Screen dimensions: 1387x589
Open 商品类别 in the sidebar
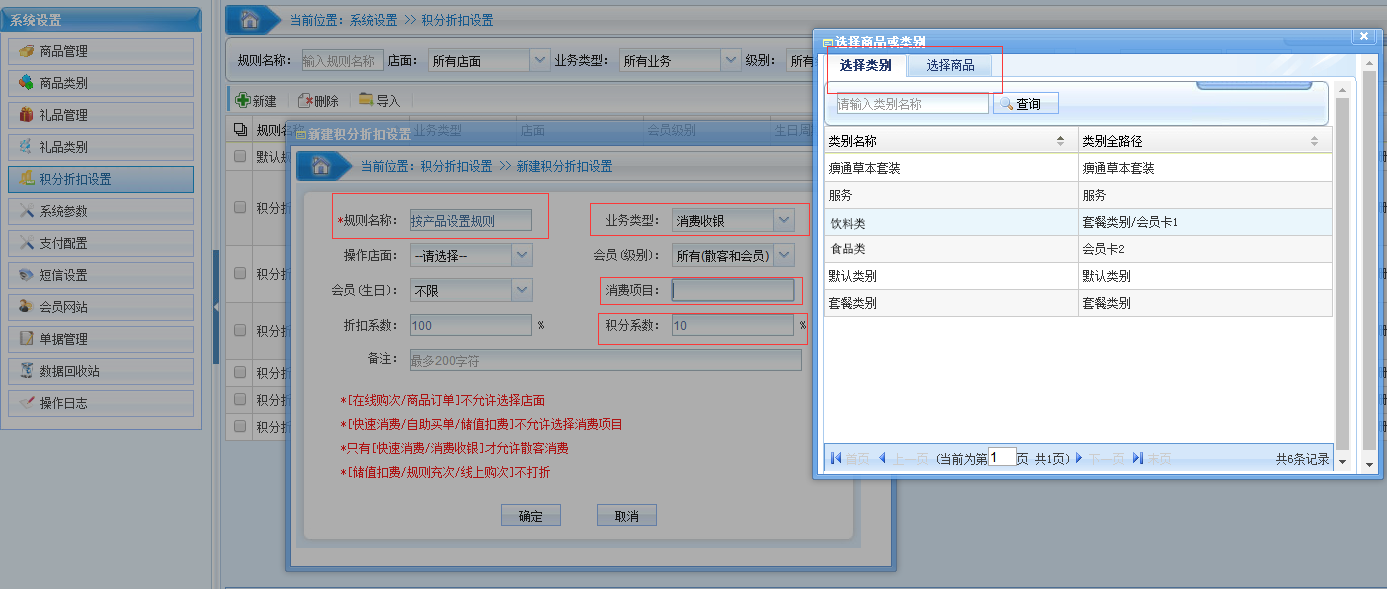(x=101, y=83)
